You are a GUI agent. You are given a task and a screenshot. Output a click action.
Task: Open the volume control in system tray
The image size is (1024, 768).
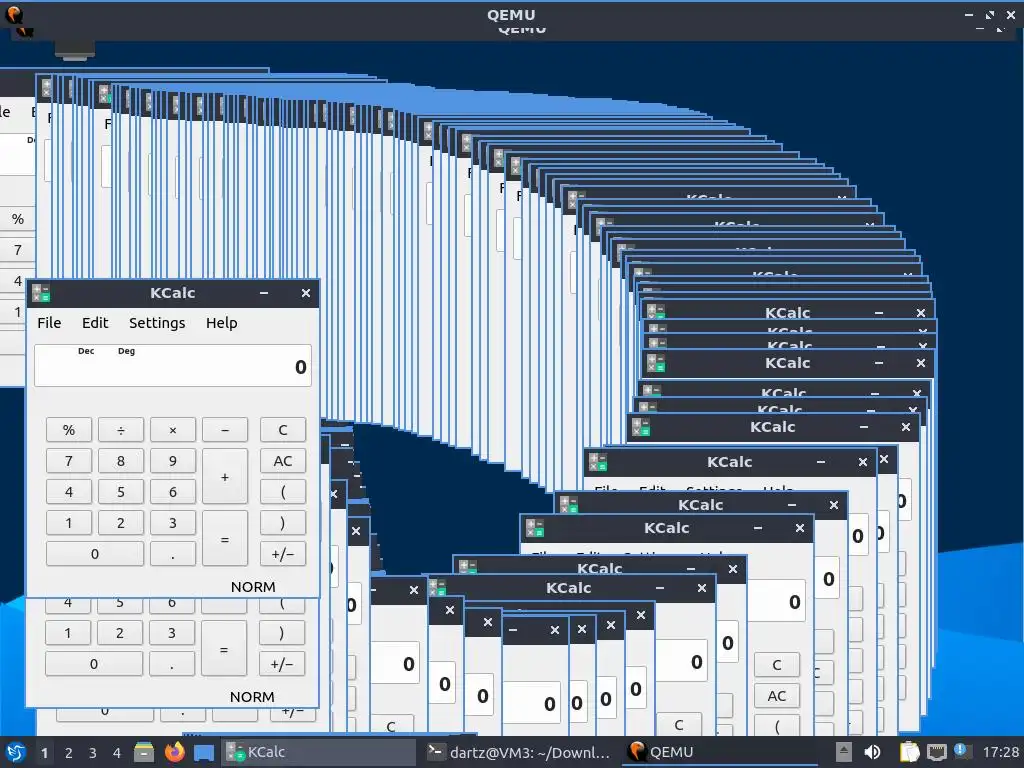click(872, 752)
